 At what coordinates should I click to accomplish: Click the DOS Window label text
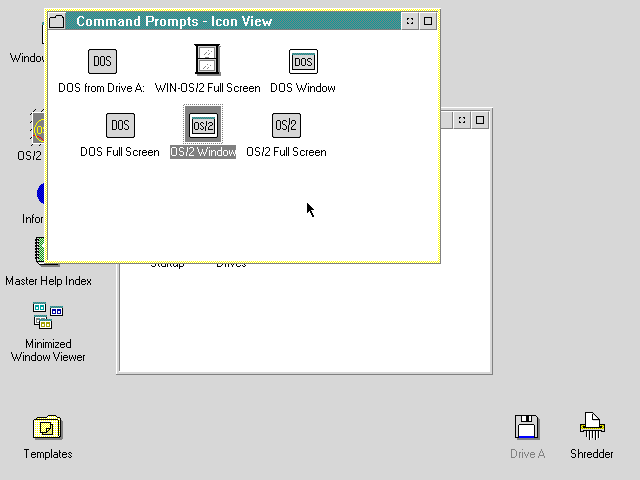tap(303, 88)
